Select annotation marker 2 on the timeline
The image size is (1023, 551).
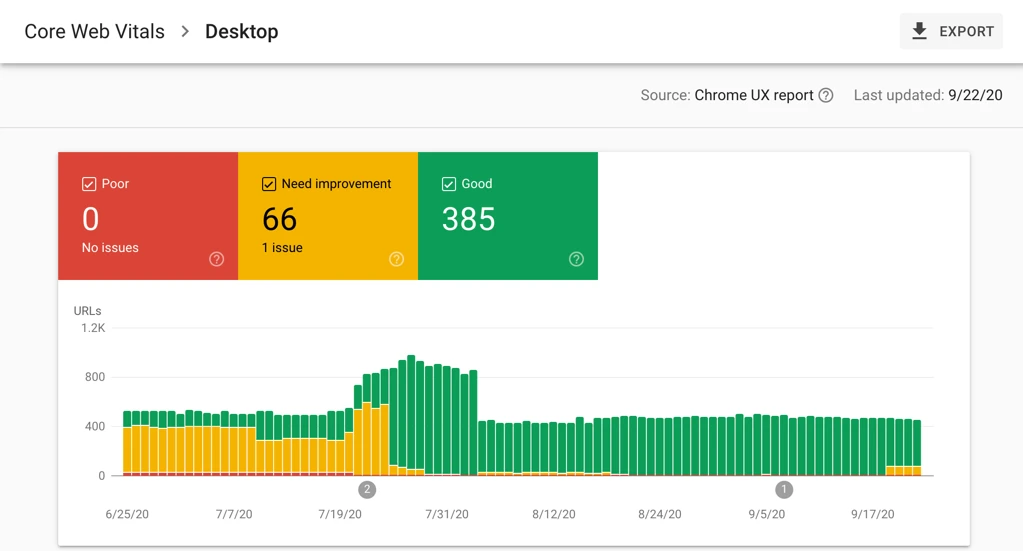click(x=367, y=489)
